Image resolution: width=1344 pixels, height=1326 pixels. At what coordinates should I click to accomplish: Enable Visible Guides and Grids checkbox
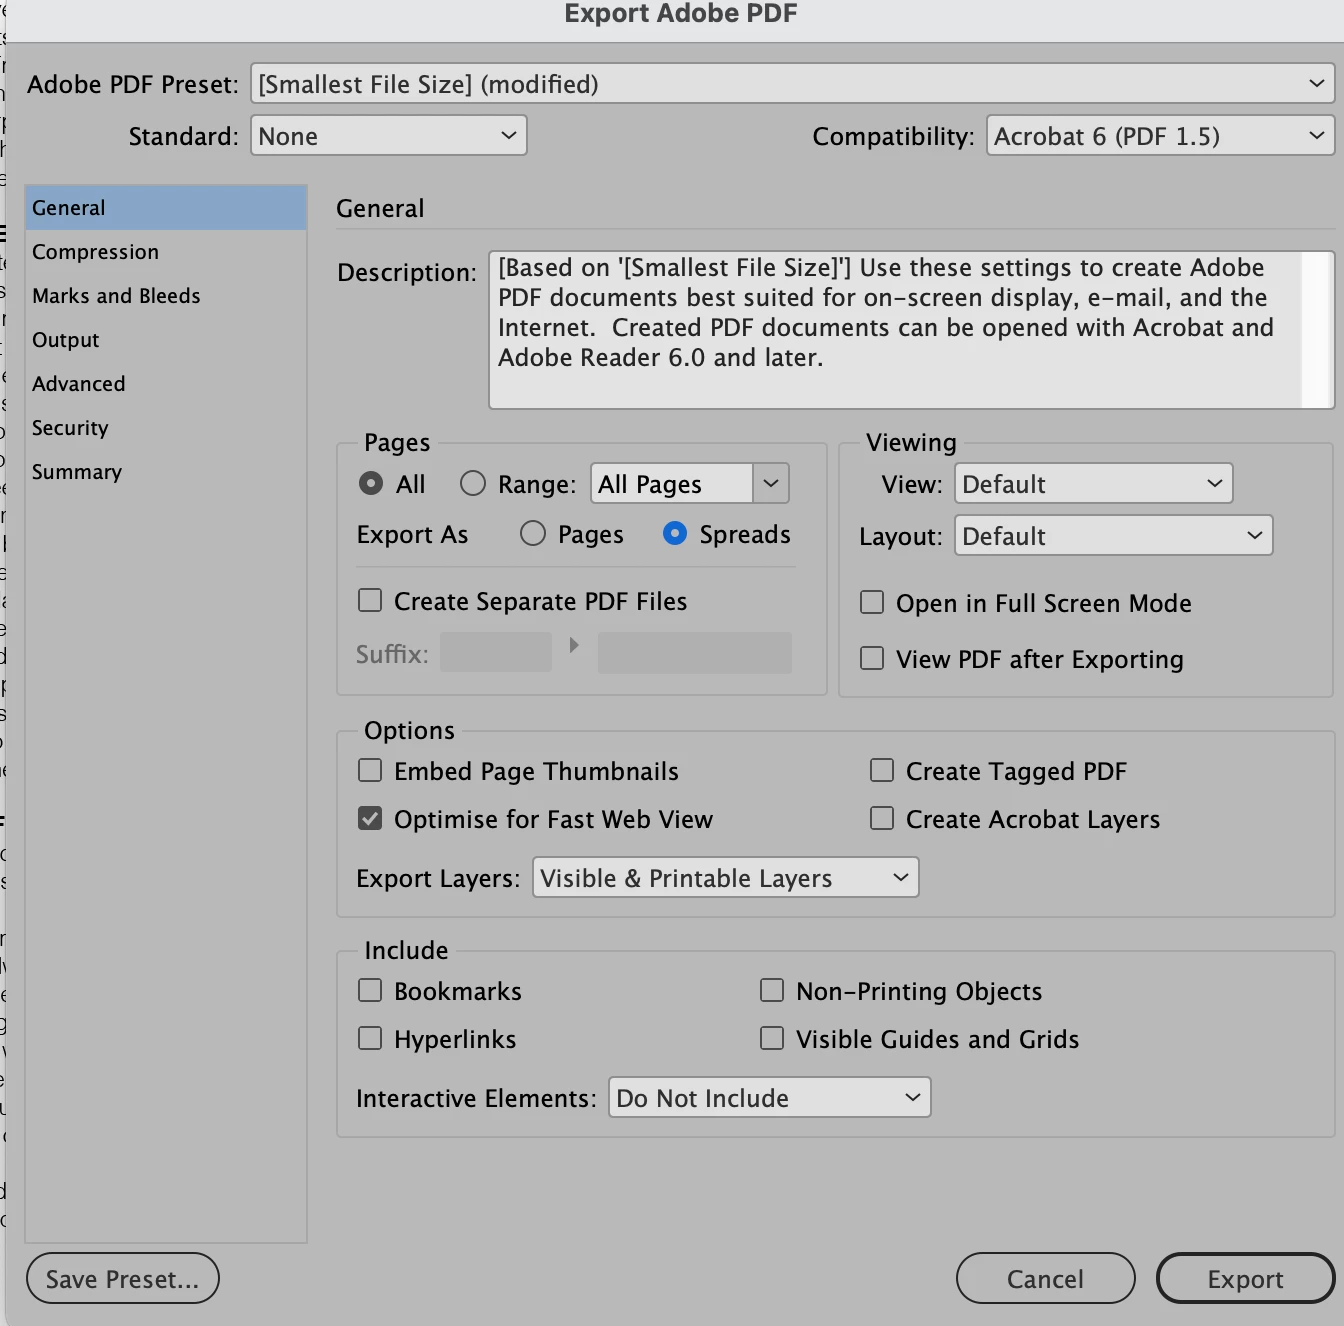click(x=772, y=1038)
